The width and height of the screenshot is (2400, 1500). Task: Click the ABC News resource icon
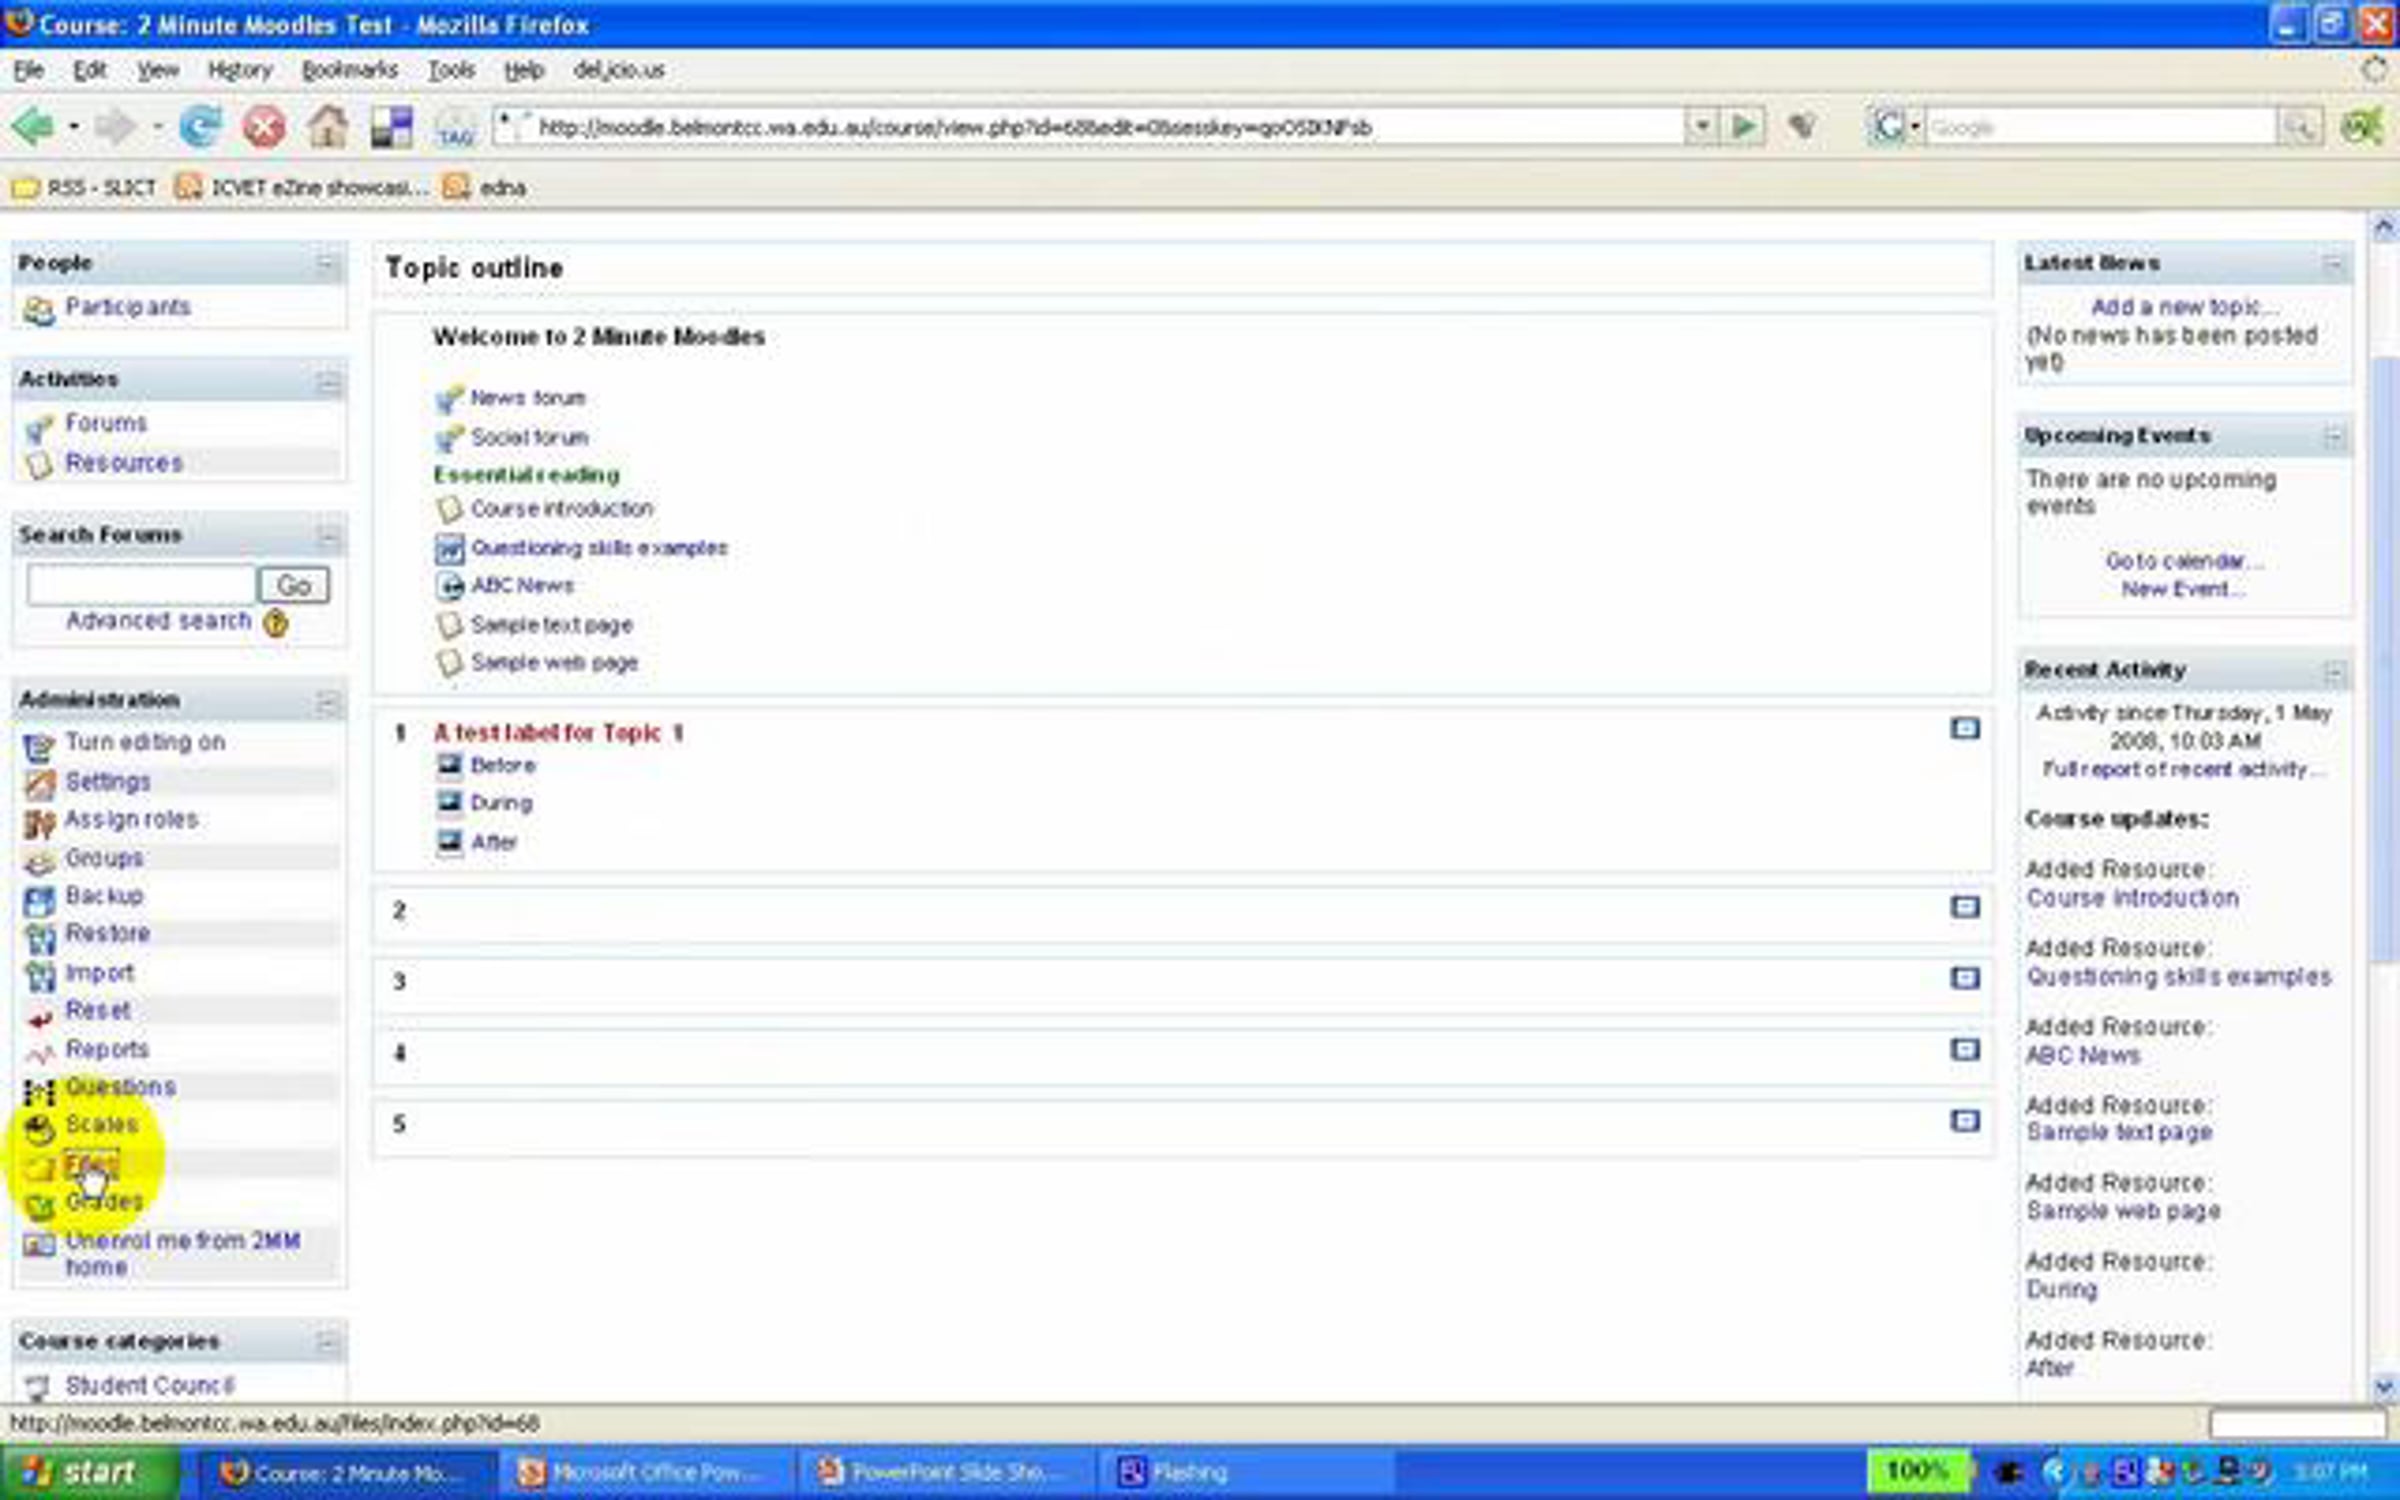450,586
